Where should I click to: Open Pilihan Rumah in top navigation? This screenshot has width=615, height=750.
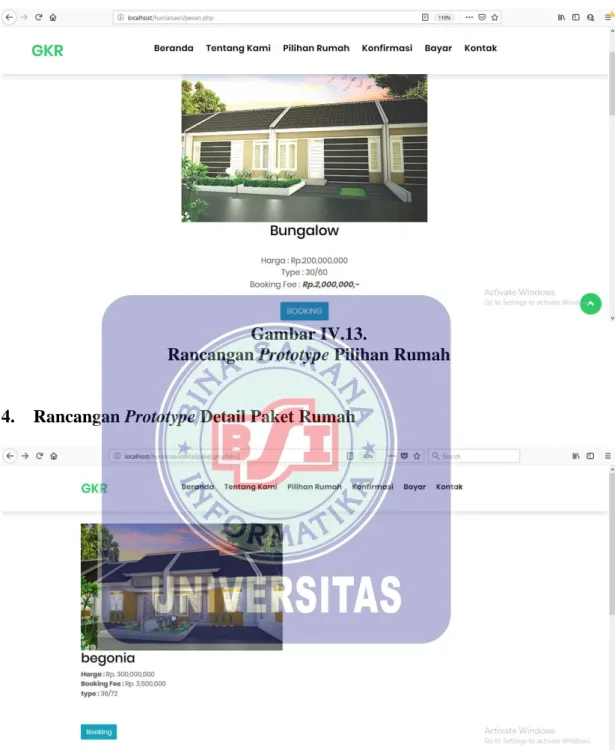316,48
